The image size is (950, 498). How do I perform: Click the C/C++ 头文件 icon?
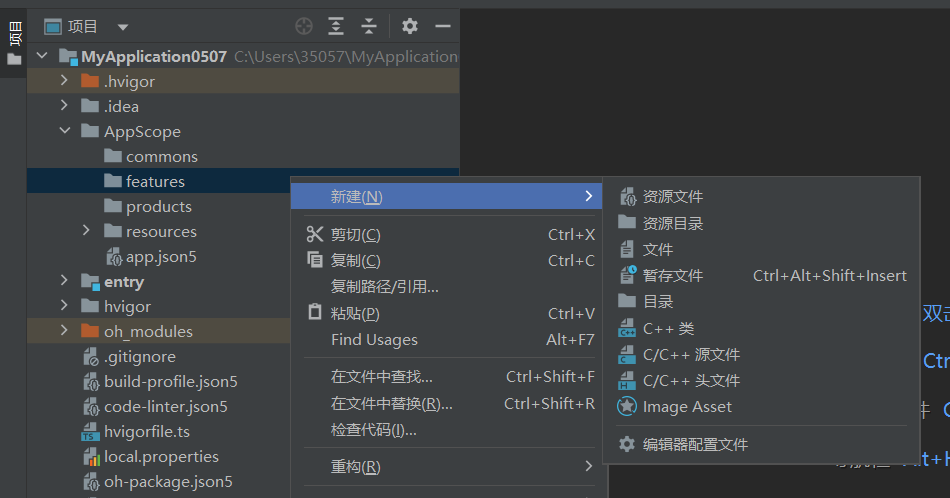coord(627,380)
